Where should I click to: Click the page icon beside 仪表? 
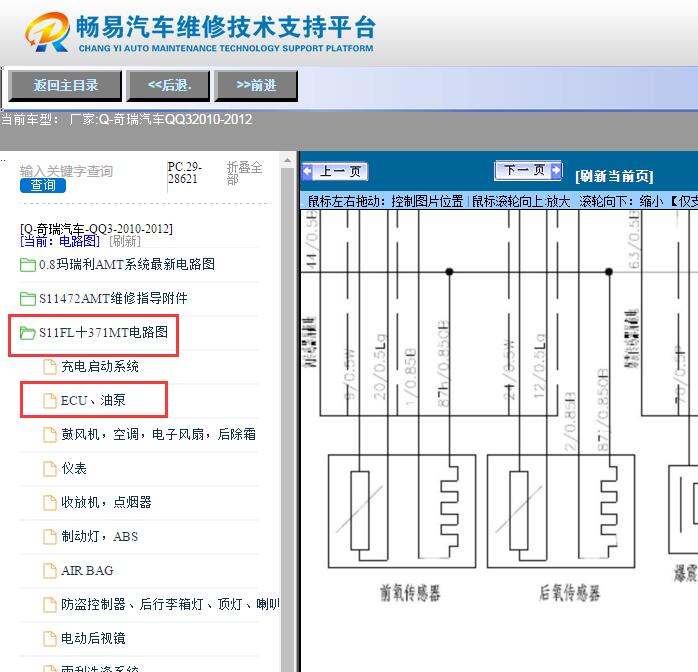pos(49,469)
